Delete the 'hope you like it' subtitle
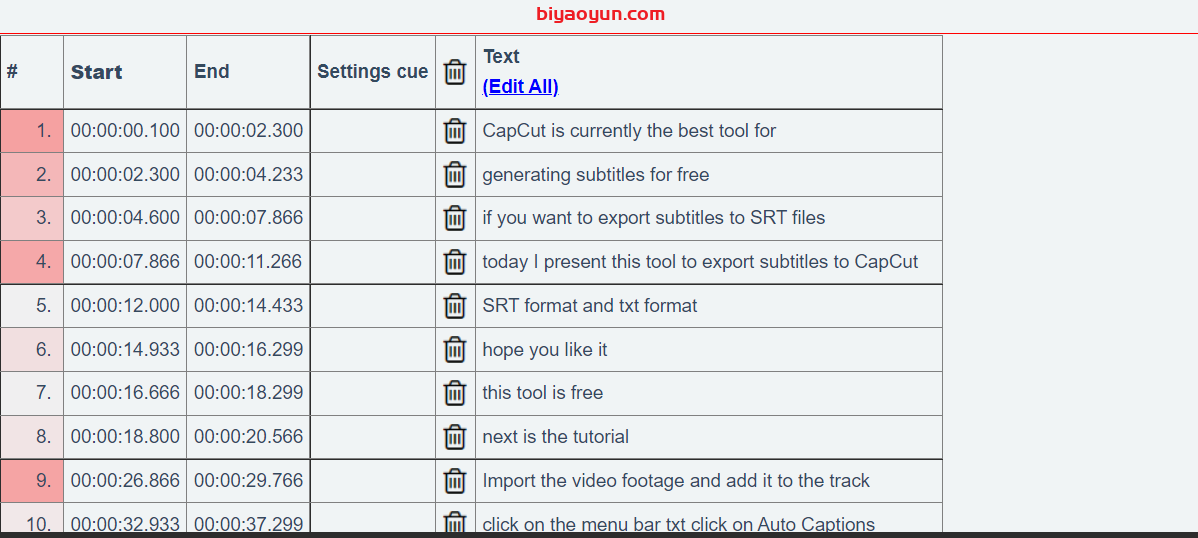The width and height of the screenshot is (1198, 538). point(455,350)
